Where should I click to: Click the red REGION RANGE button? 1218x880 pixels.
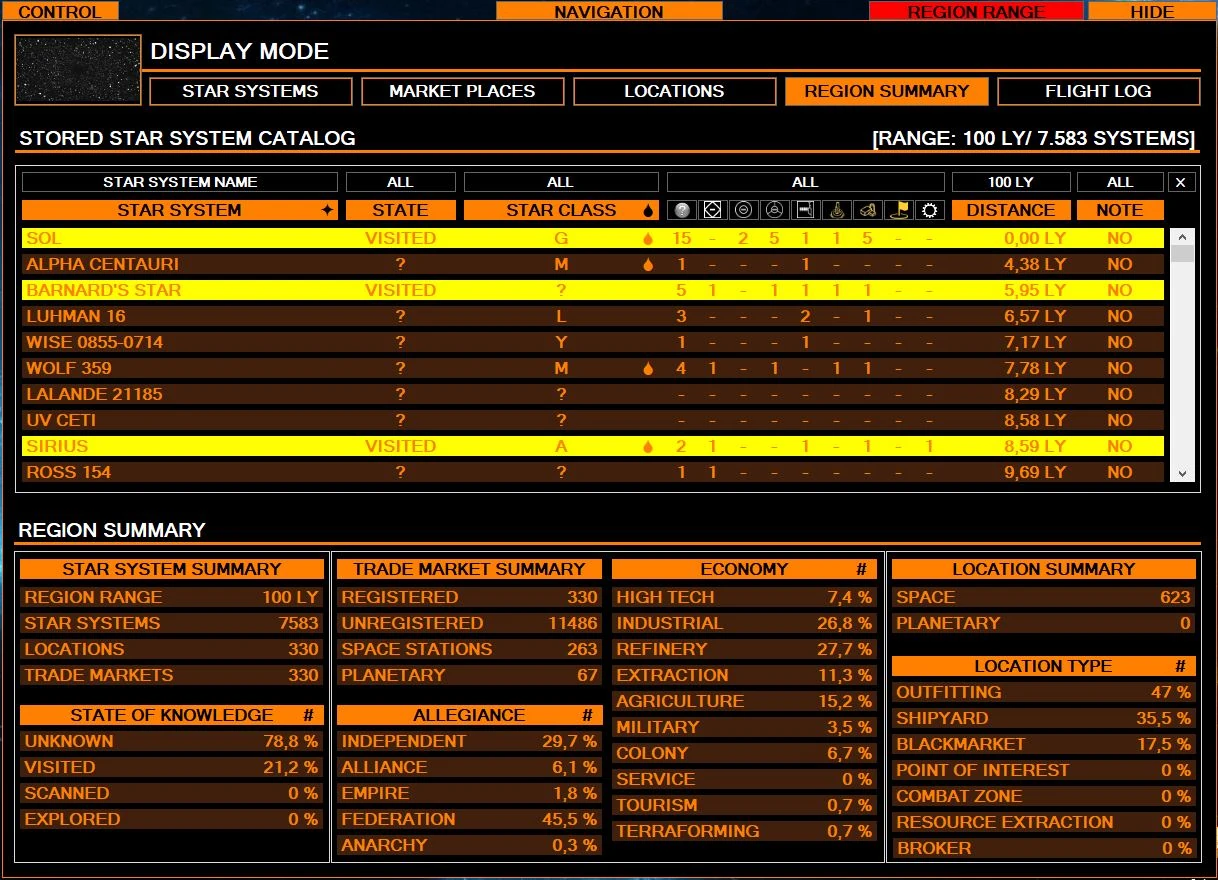pyautogui.click(x=976, y=11)
